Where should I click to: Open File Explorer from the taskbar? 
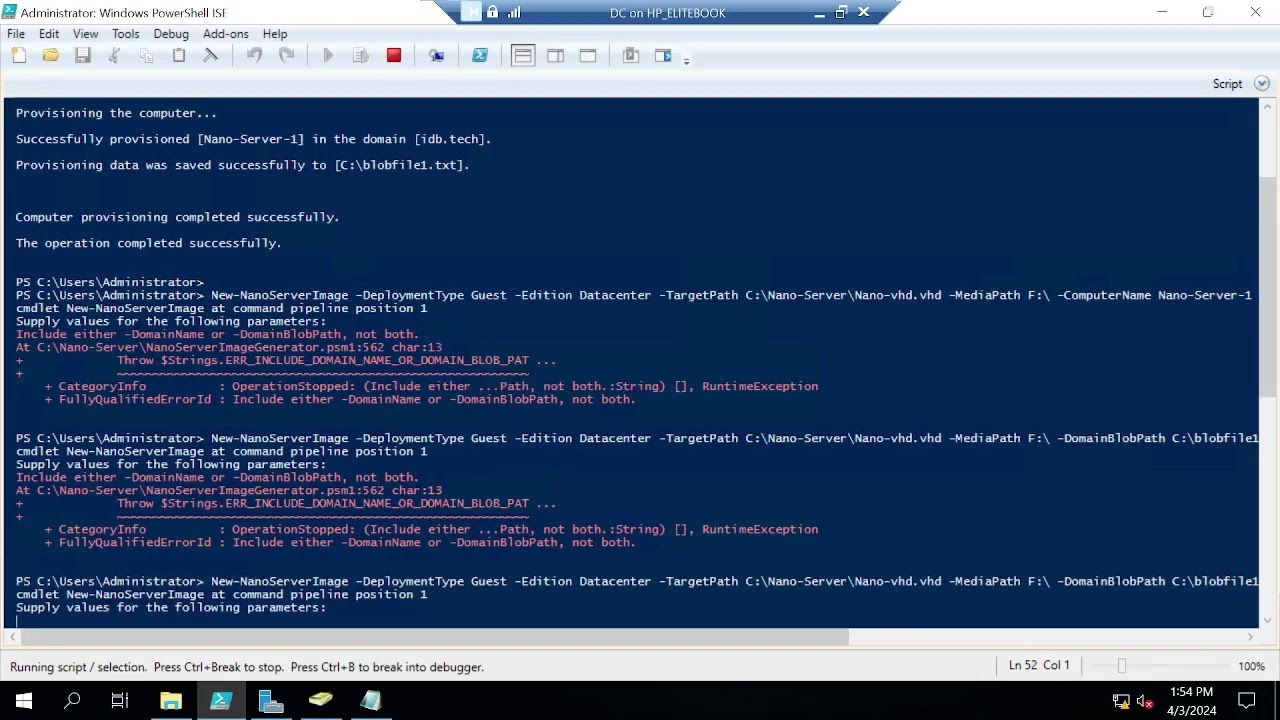[x=171, y=700]
